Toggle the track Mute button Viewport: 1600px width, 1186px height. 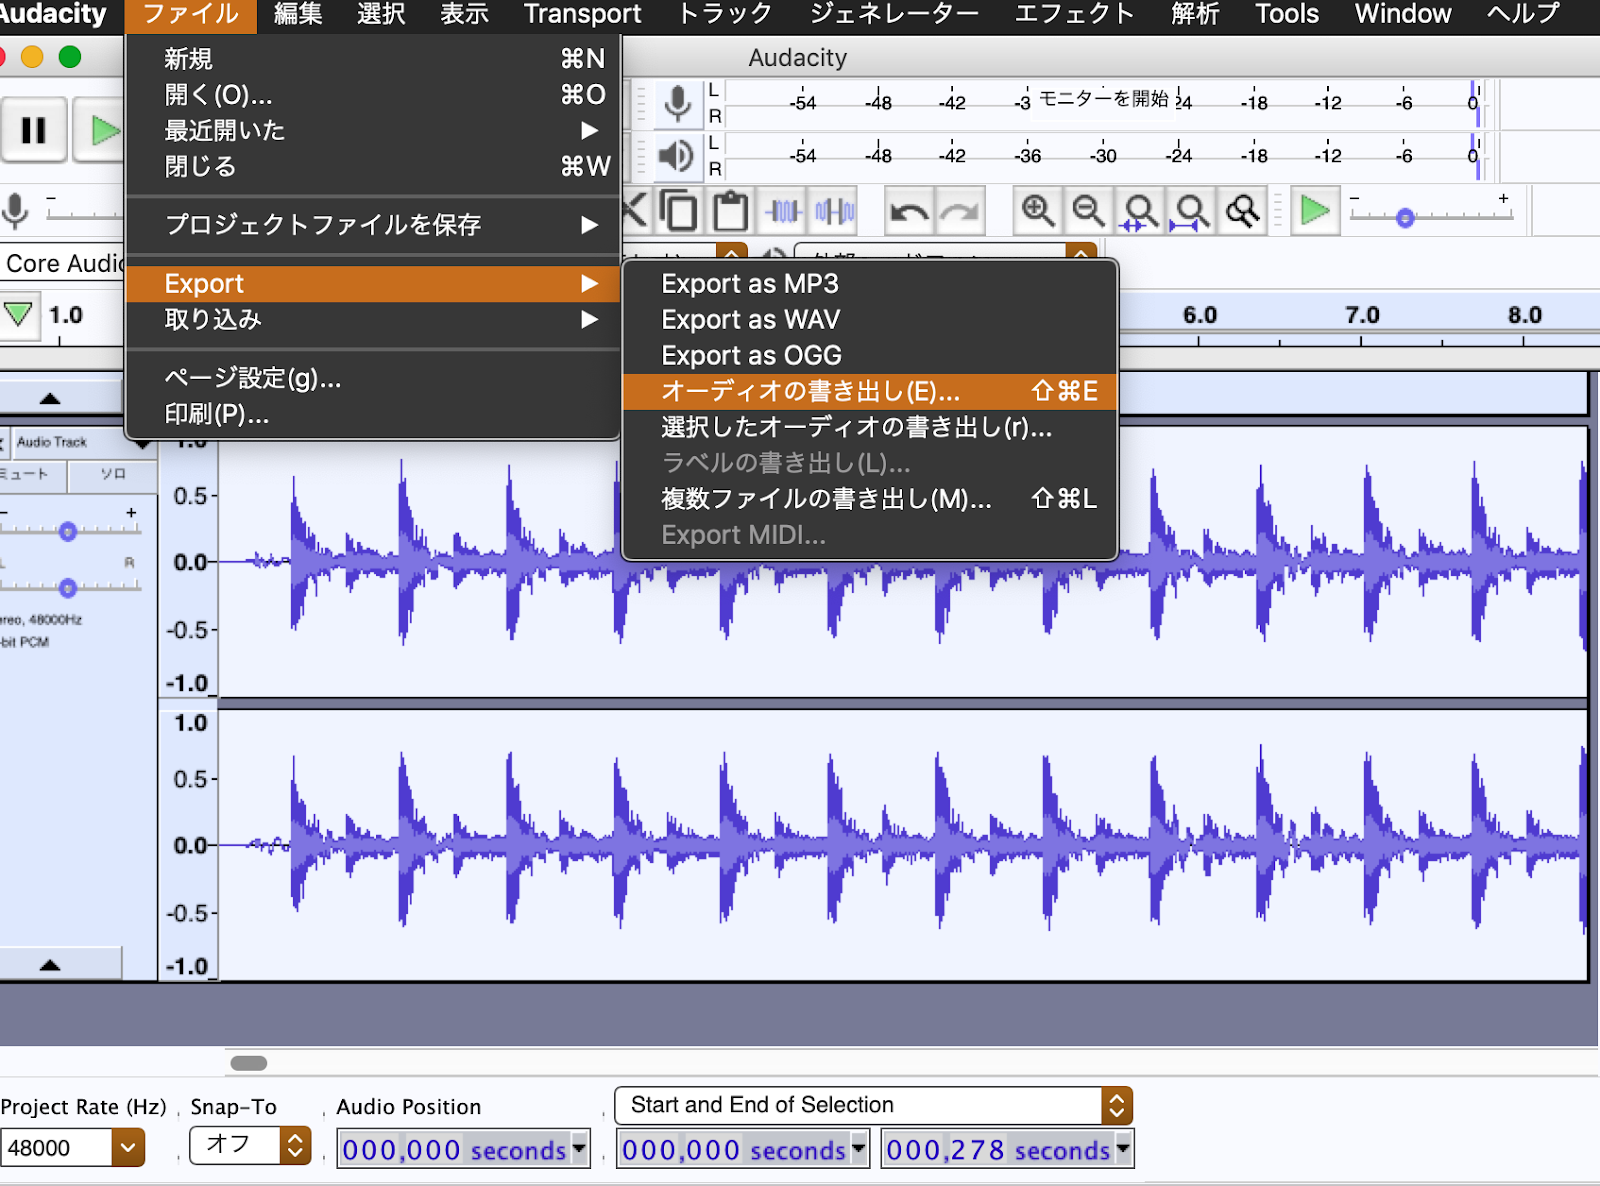30,474
